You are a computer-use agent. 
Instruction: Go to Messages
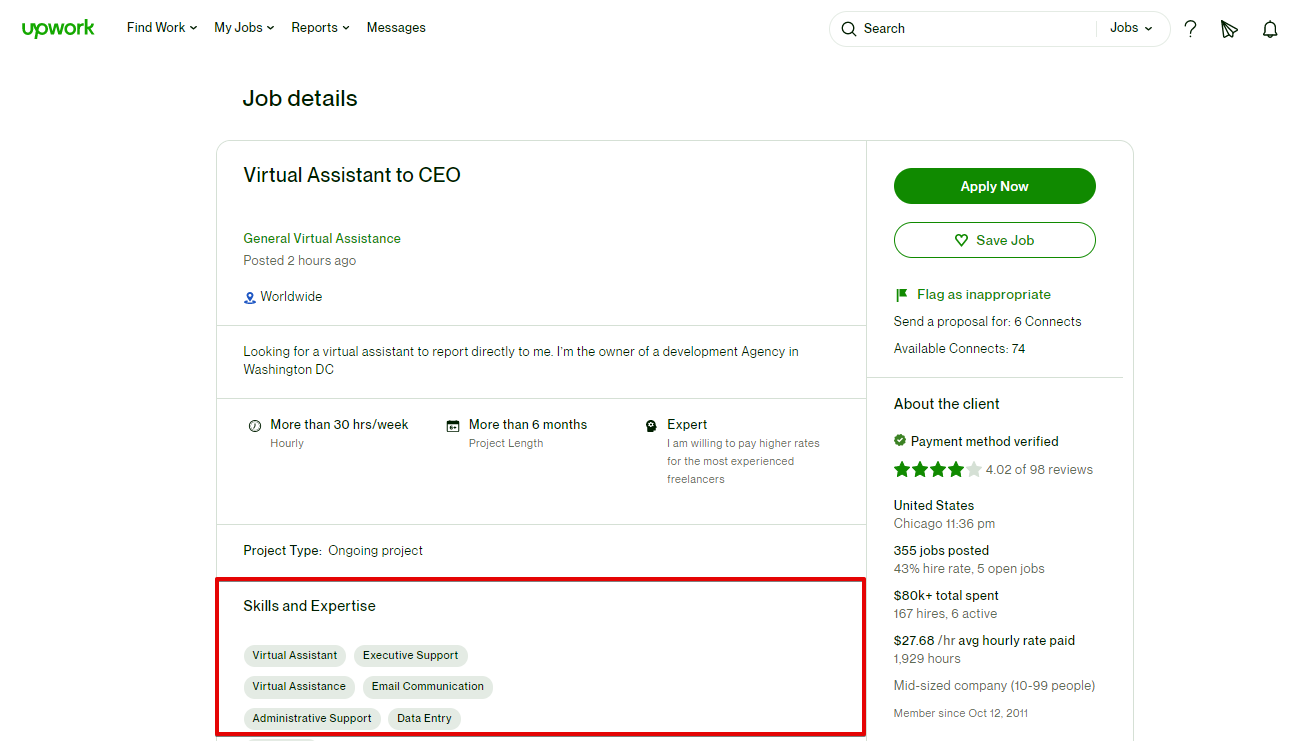[x=396, y=28]
